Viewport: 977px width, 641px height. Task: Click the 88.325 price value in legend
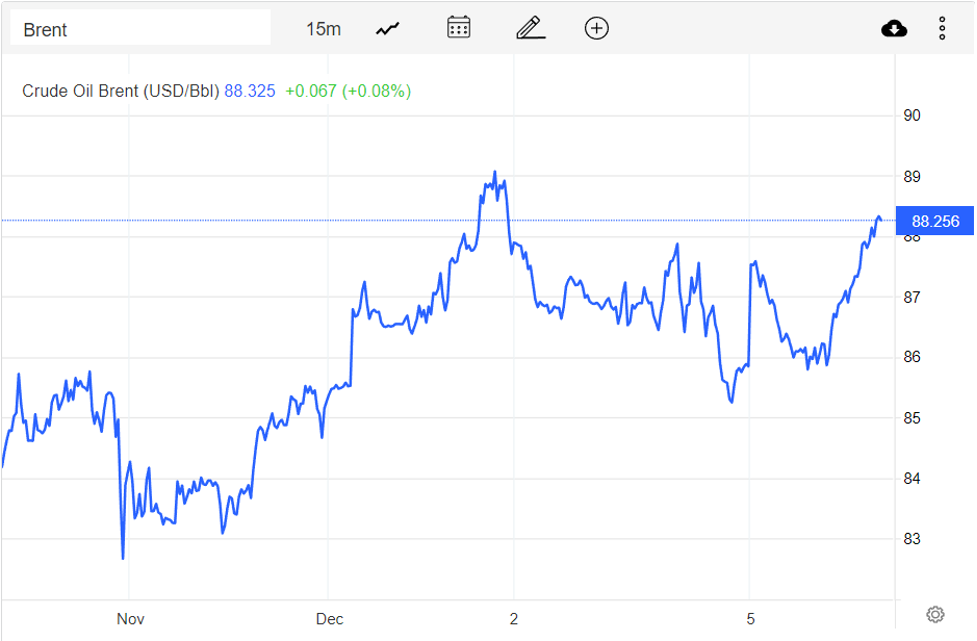249,91
